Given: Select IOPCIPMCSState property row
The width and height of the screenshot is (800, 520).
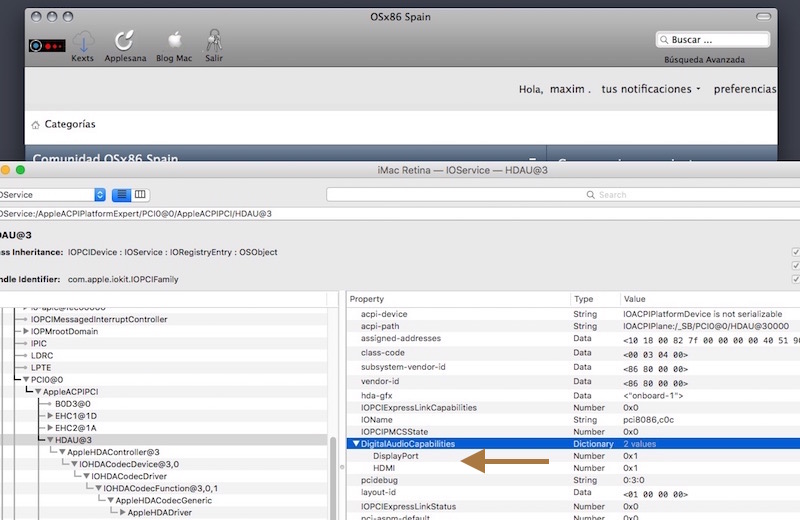Looking at the screenshot, I should pos(573,432).
